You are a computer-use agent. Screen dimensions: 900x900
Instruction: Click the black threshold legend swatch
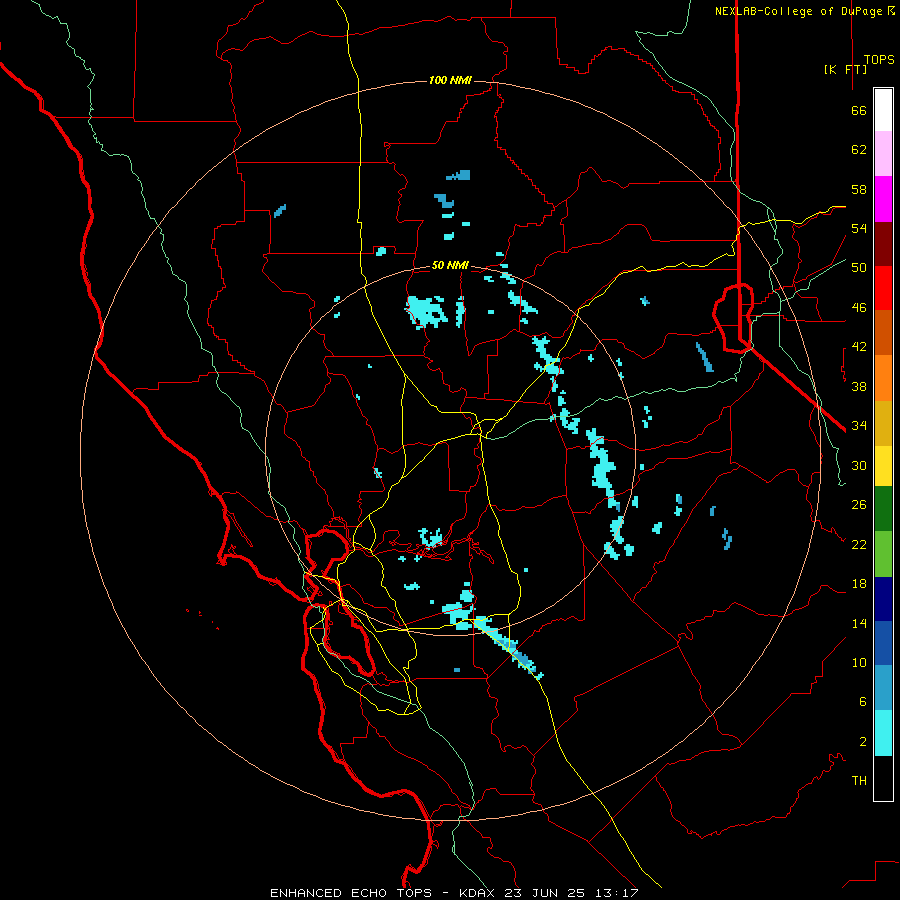point(883,778)
